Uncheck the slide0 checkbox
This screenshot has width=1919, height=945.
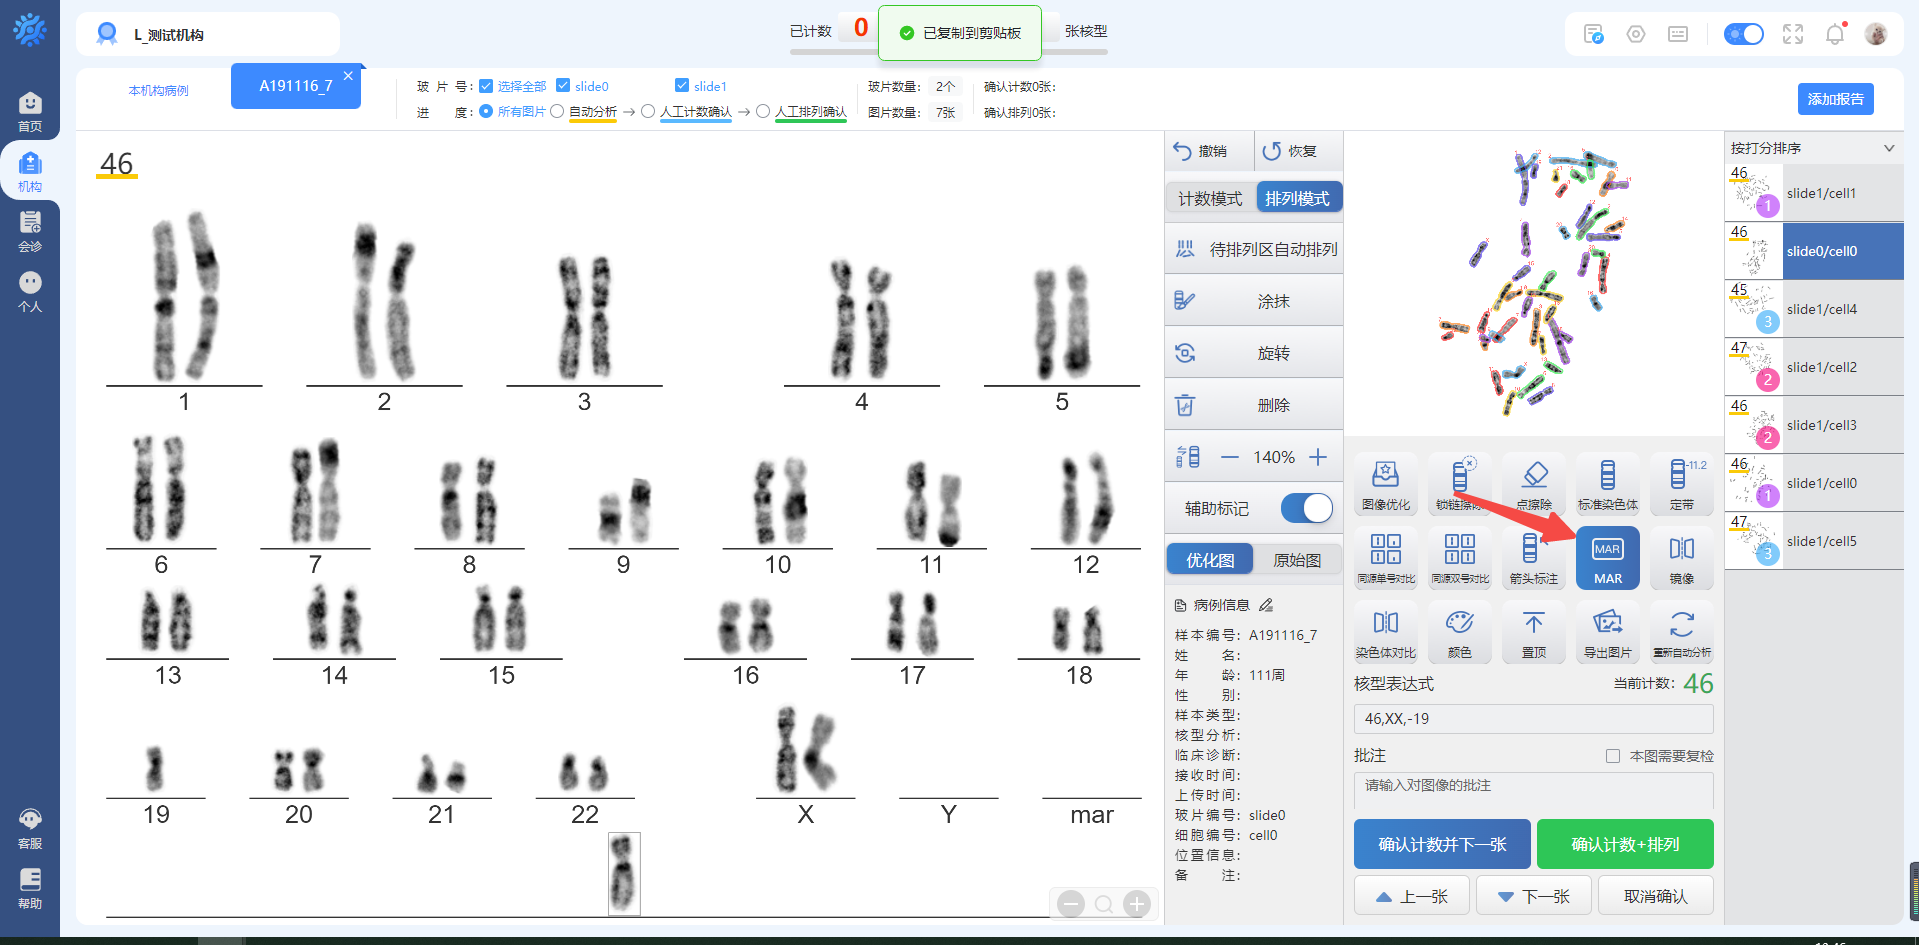tap(563, 86)
